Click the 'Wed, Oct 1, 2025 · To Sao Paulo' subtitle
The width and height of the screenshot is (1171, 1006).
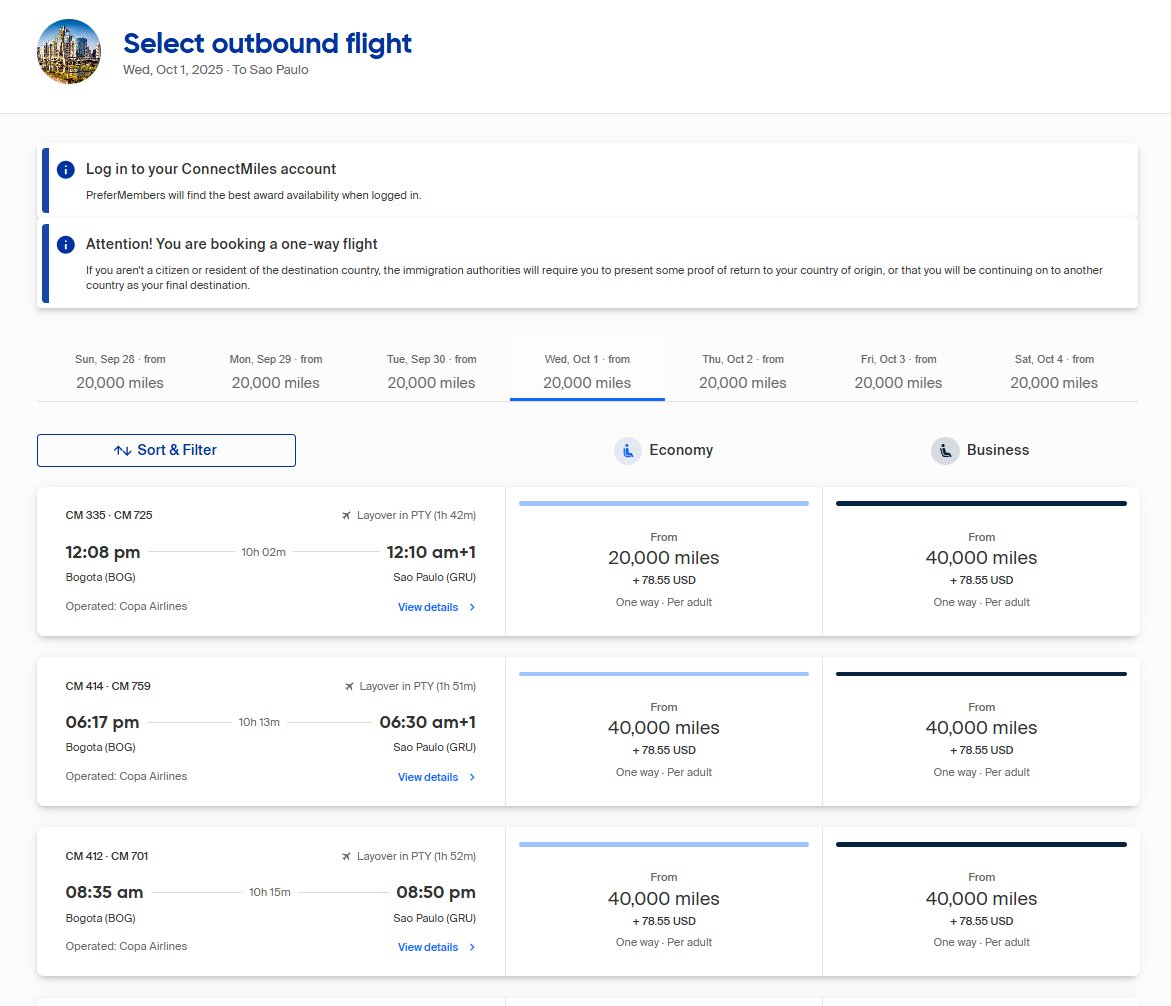[x=216, y=70]
